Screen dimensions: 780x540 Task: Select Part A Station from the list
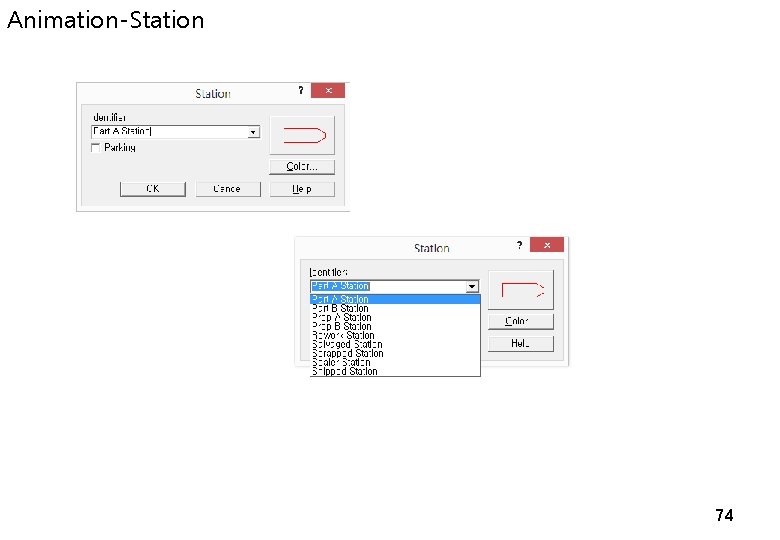395,299
